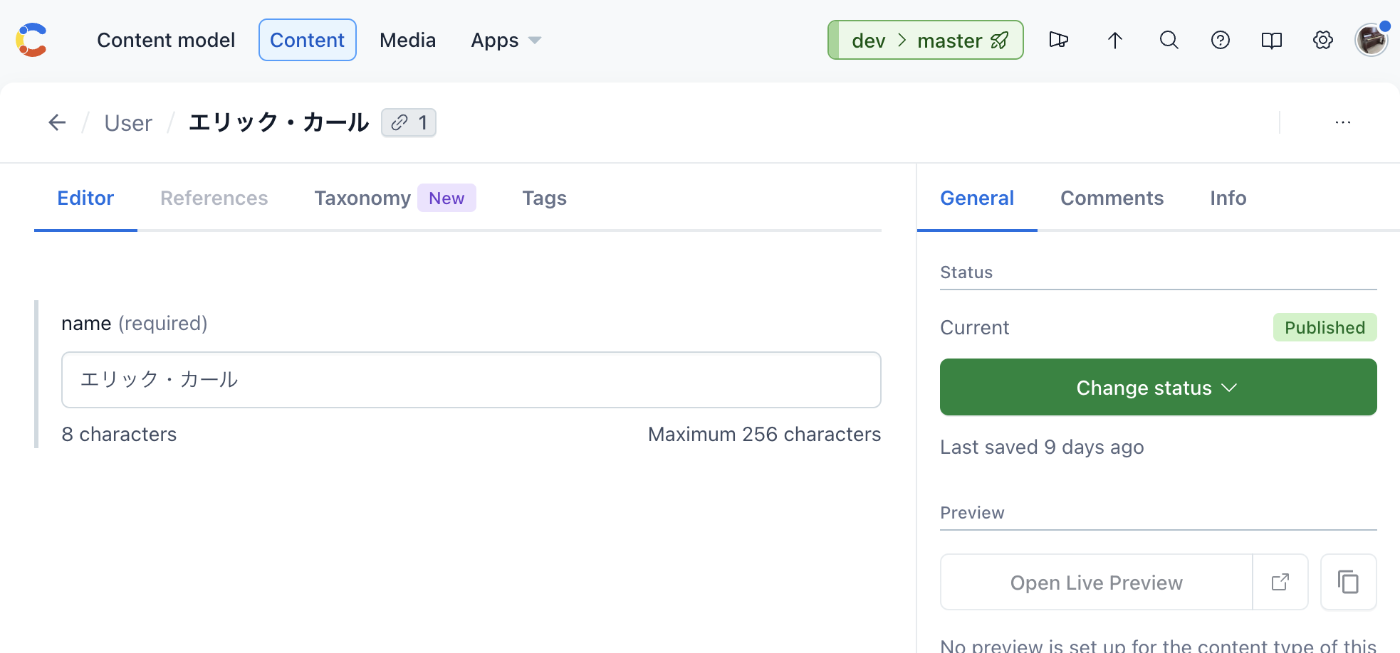This screenshot has height=653, width=1400.
Task: Switch environment via dev > master selector
Action: [925, 40]
